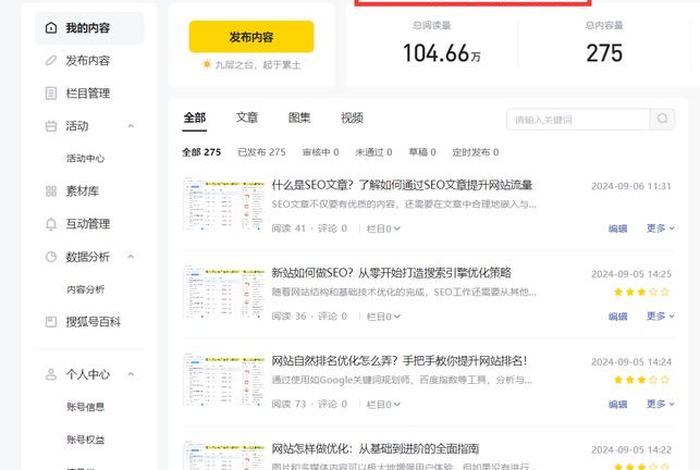Click date 2024-09-06 11:31
The height and width of the screenshot is (470, 700).
[x=631, y=186]
